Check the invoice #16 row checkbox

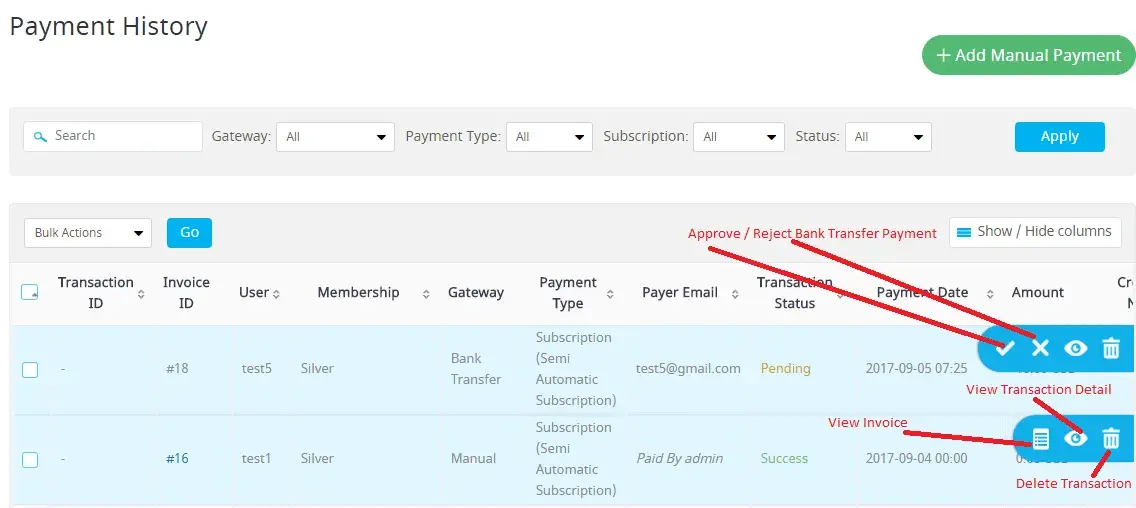[x=30, y=459]
